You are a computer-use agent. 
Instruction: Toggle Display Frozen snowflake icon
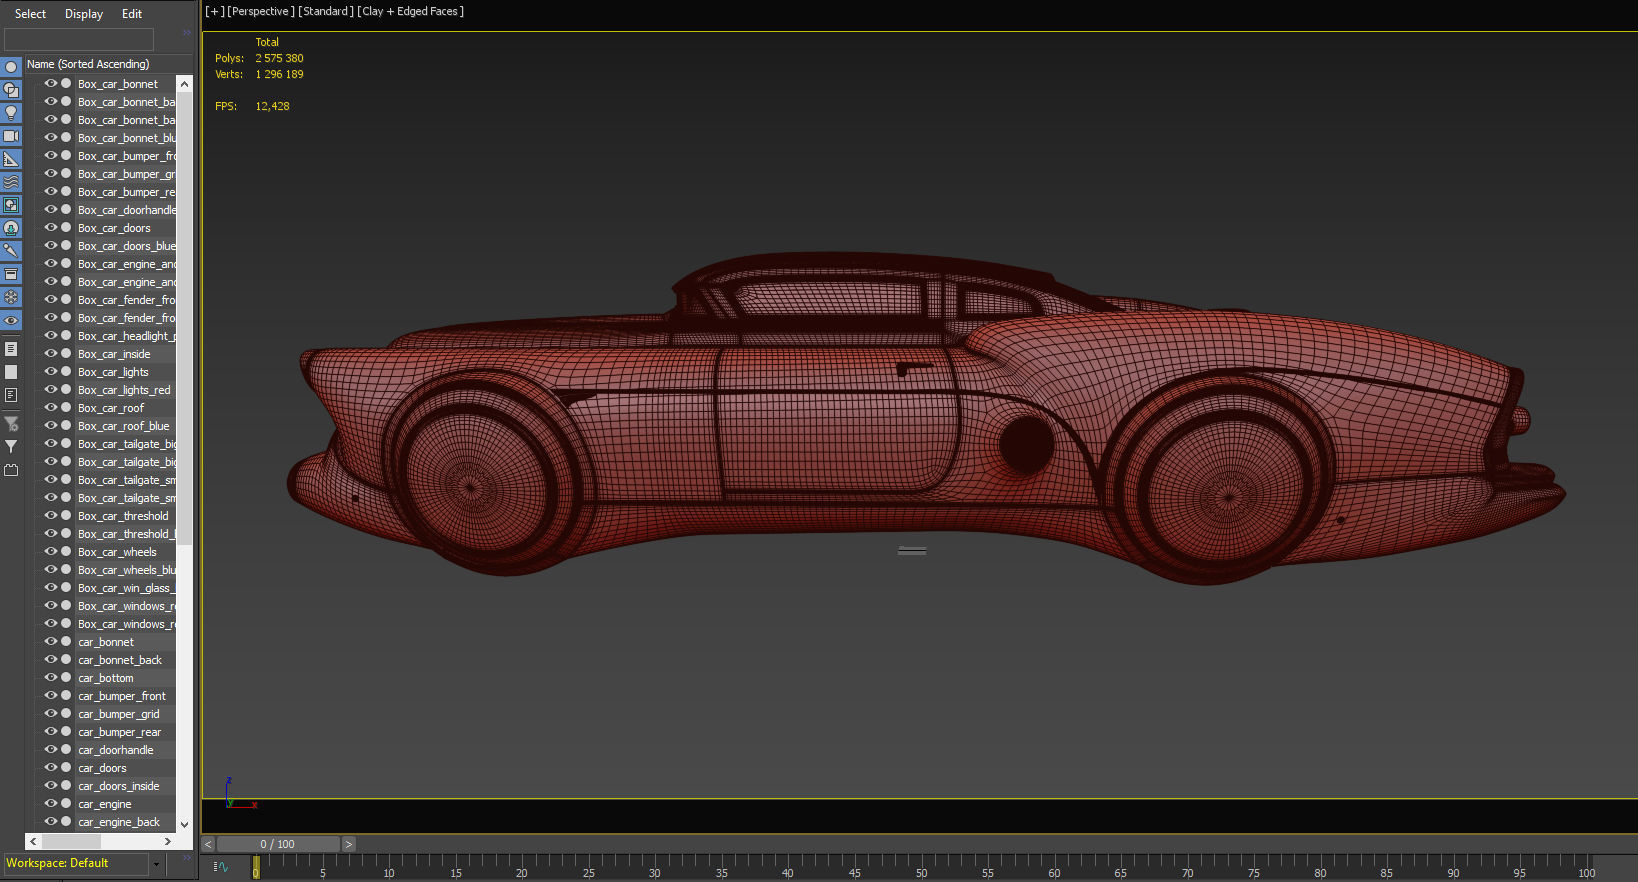pos(11,297)
